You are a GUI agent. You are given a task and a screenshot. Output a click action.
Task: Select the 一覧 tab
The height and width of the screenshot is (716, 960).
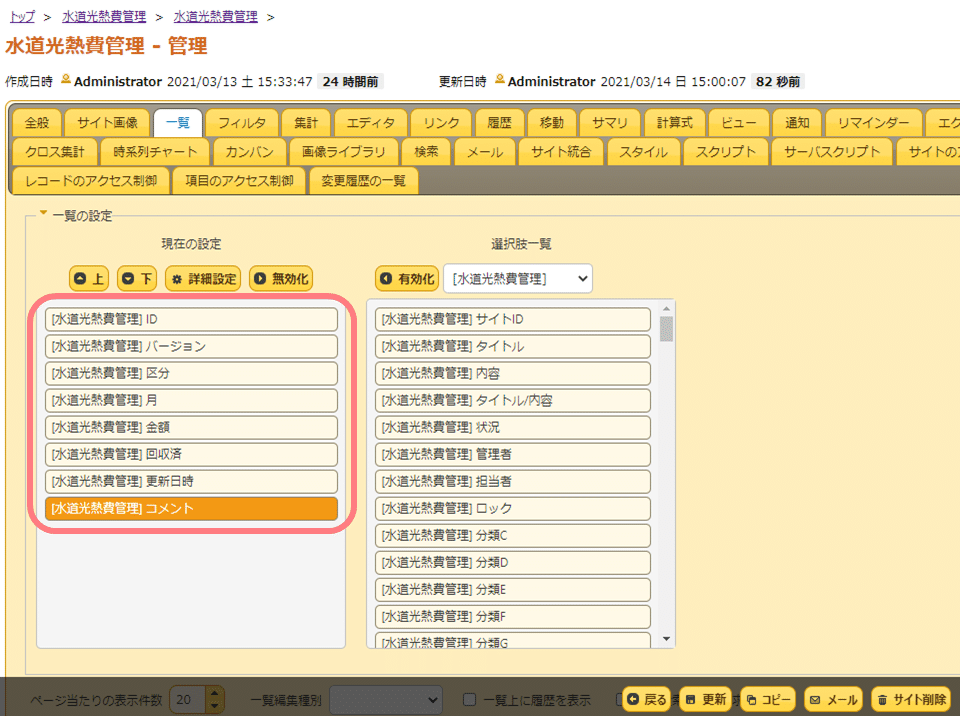pyautogui.click(x=178, y=123)
